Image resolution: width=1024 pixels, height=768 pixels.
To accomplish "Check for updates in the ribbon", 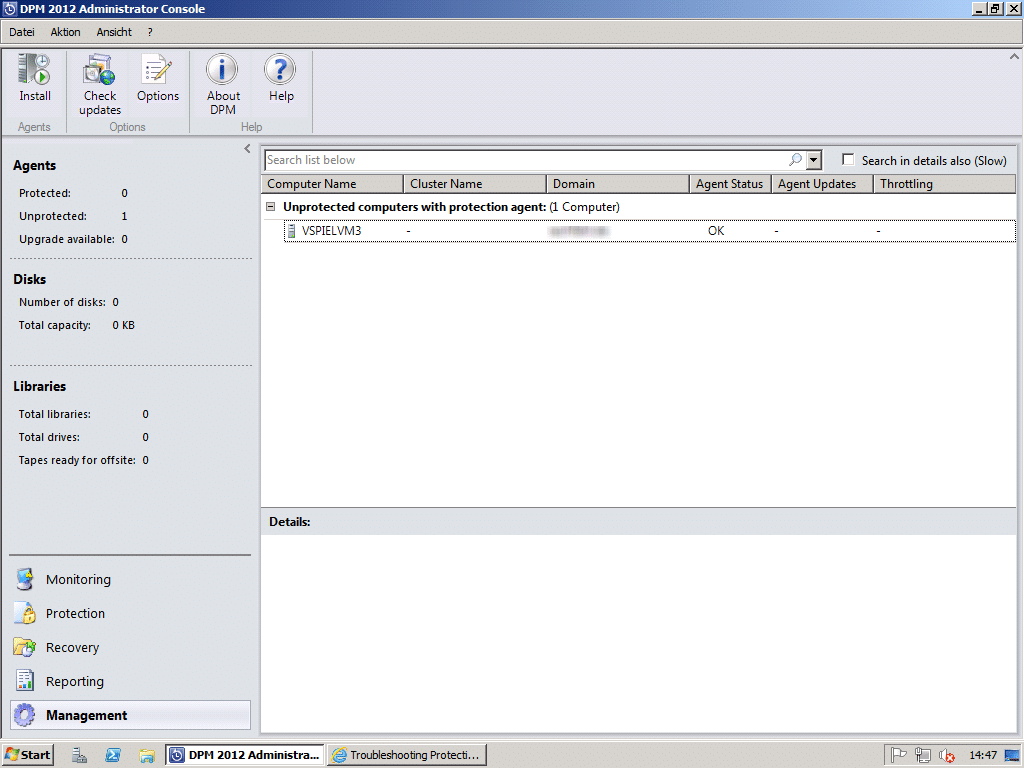I will point(100,85).
